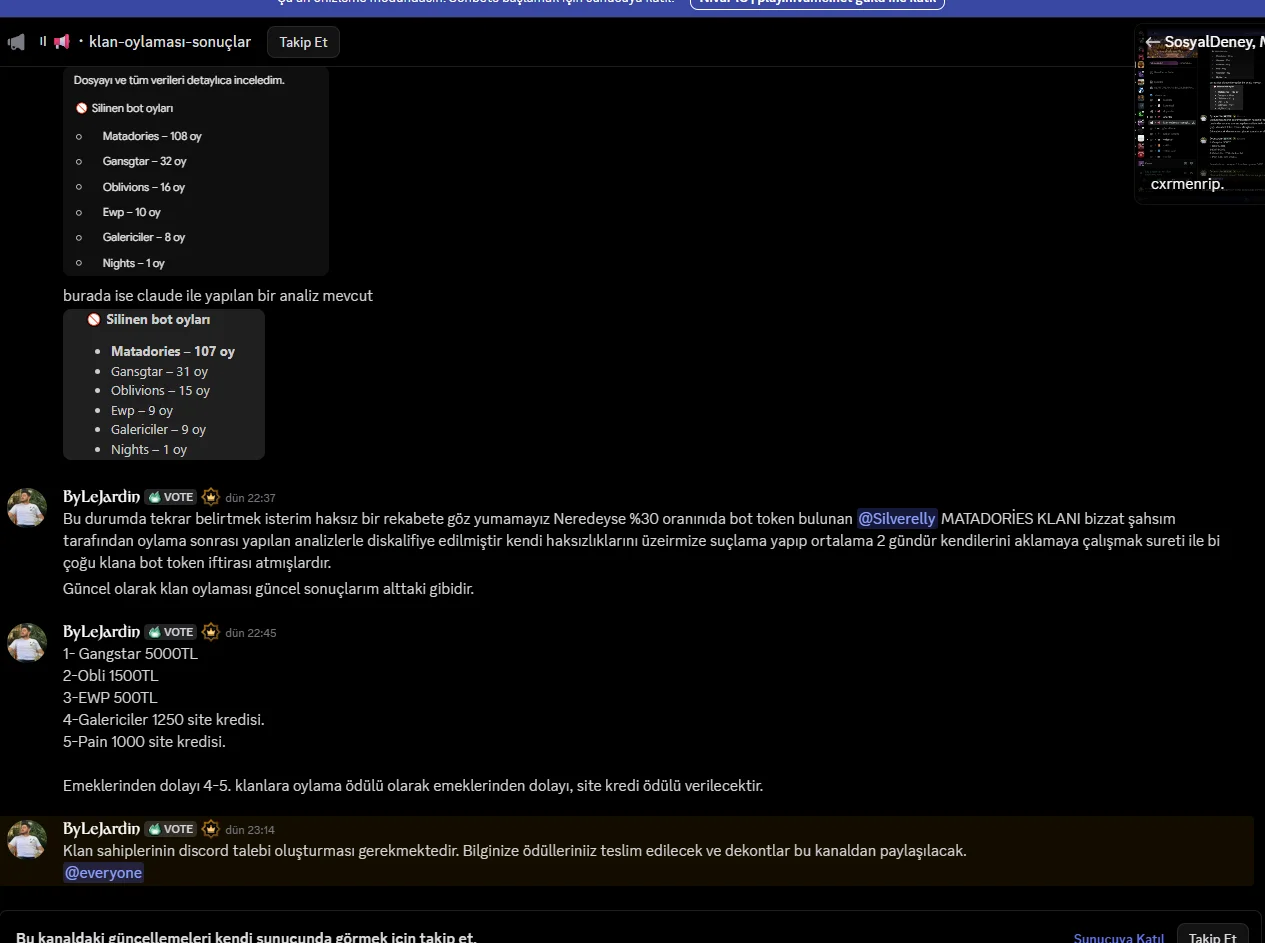1265x943 pixels.
Task: Click the back arrow beside SosyalDeney
Action: coord(1152,42)
